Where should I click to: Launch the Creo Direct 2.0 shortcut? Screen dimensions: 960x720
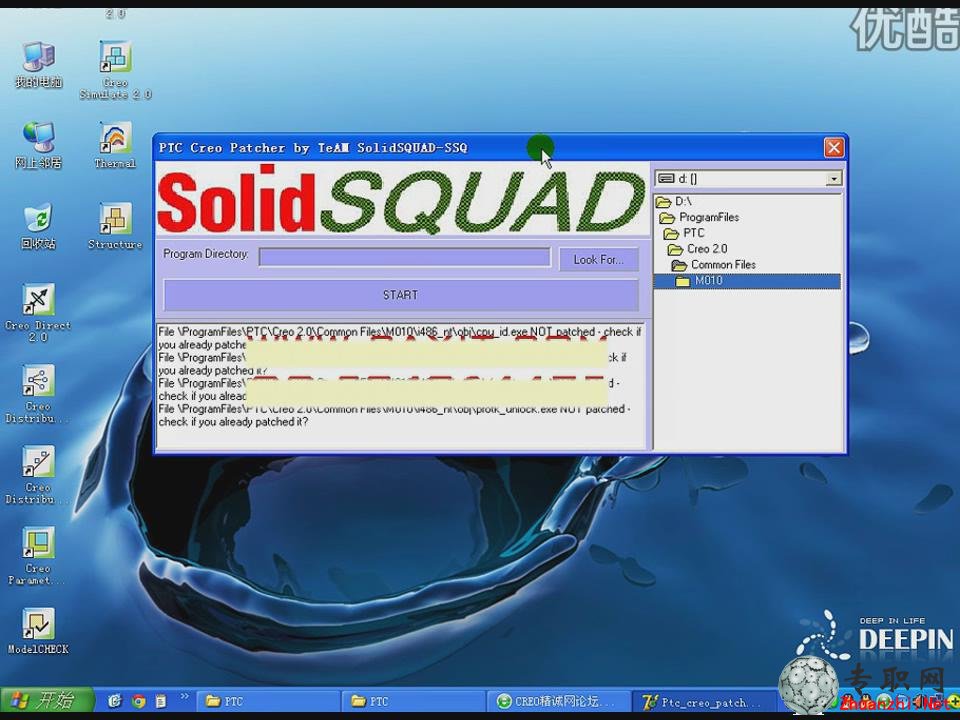click(x=38, y=312)
